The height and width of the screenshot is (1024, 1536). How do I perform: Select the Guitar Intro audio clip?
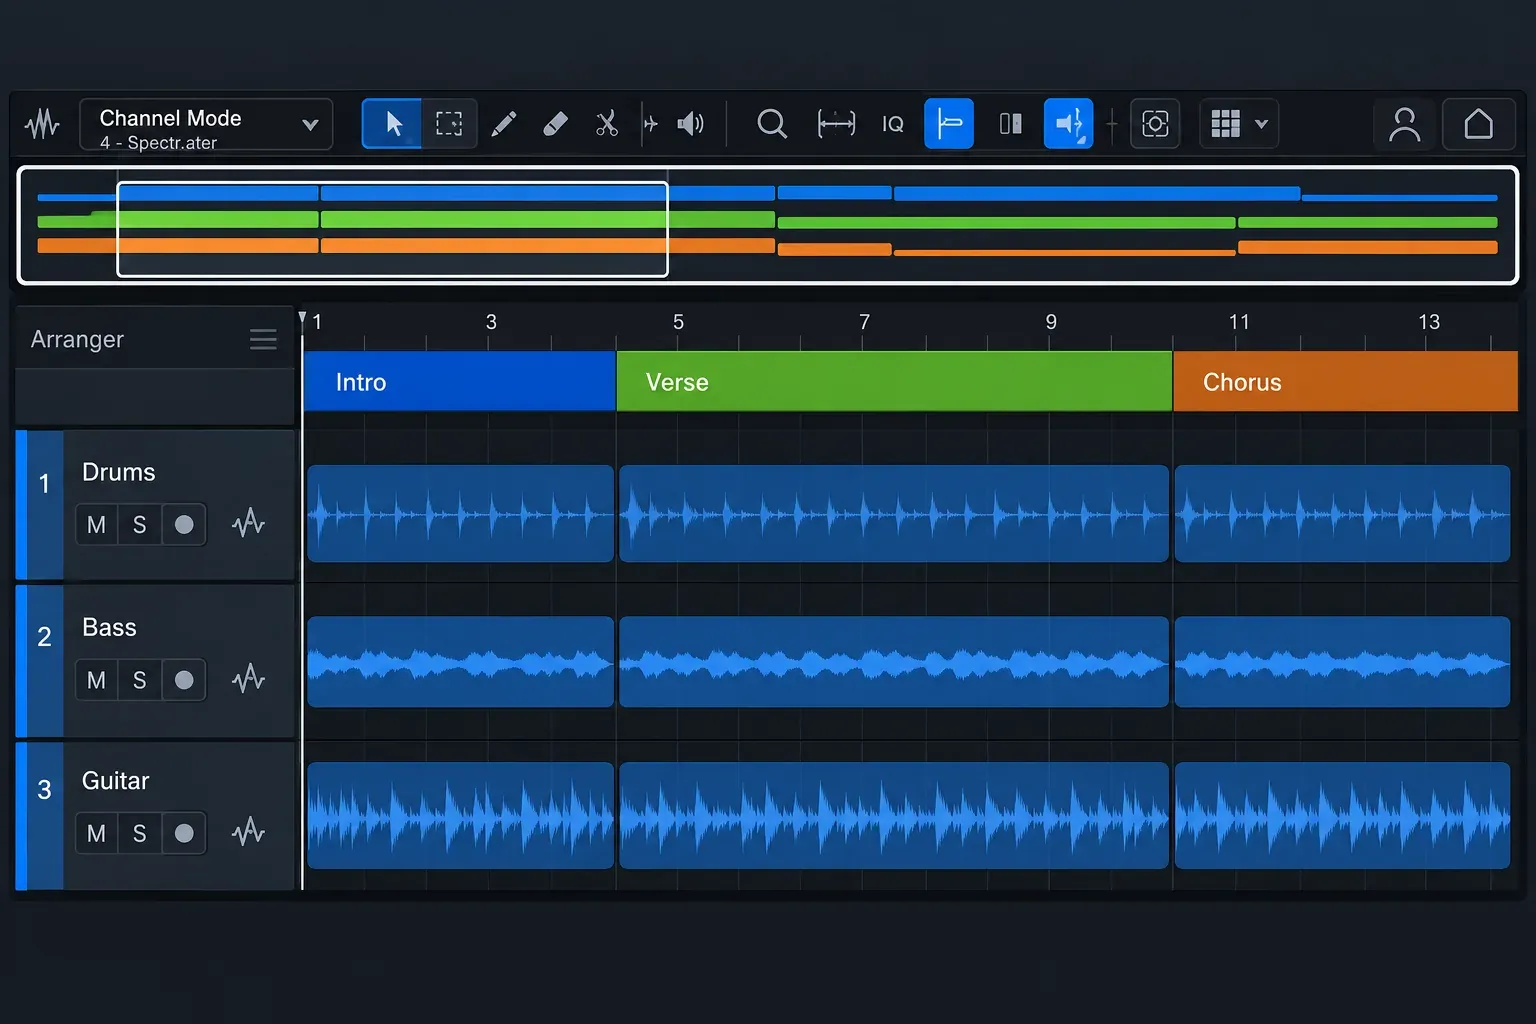(460, 816)
